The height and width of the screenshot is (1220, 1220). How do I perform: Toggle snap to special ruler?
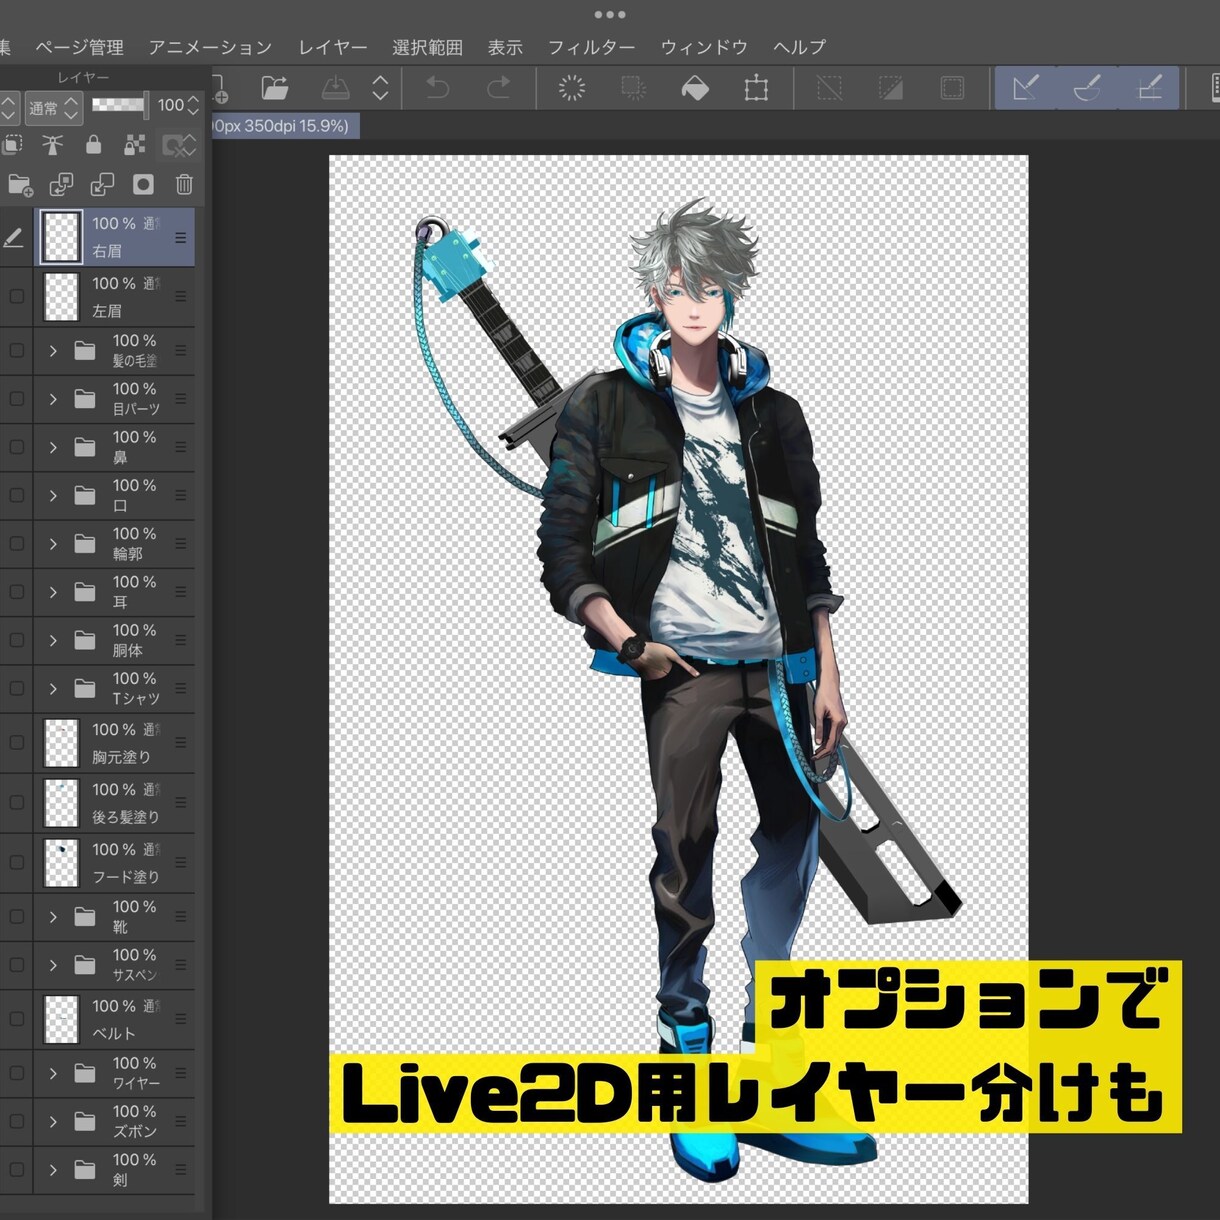coord(1087,88)
